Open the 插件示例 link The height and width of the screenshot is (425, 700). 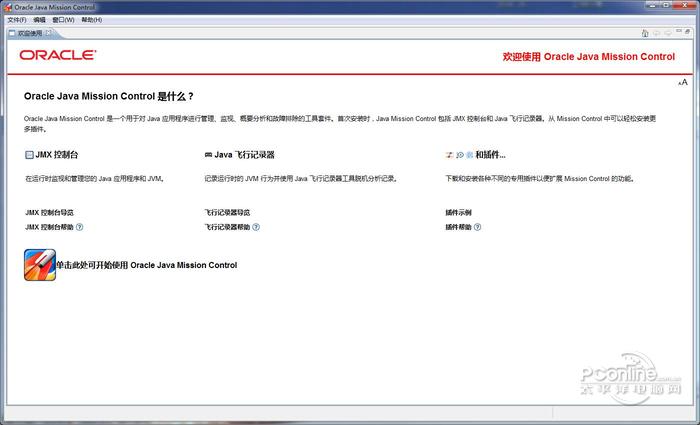point(458,212)
